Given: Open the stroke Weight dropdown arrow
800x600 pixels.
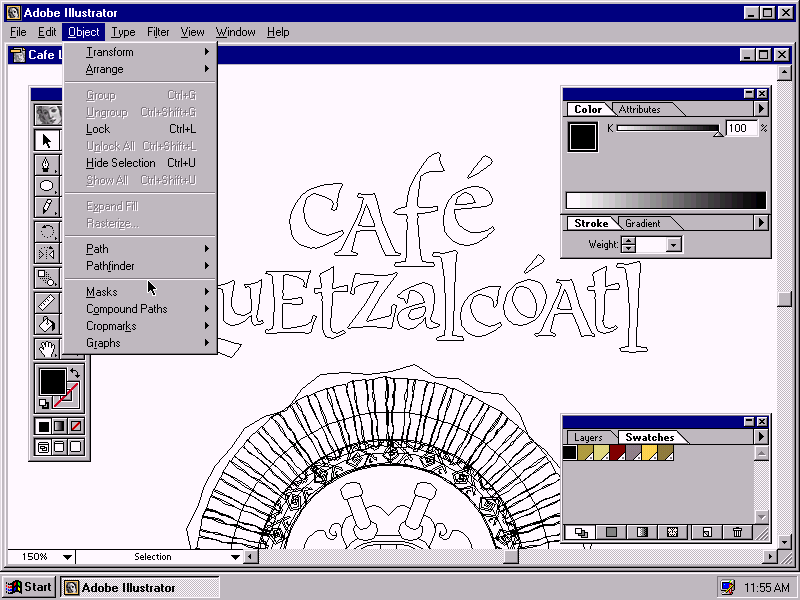Looking at the screenshot, I should (x=673, y=245).
